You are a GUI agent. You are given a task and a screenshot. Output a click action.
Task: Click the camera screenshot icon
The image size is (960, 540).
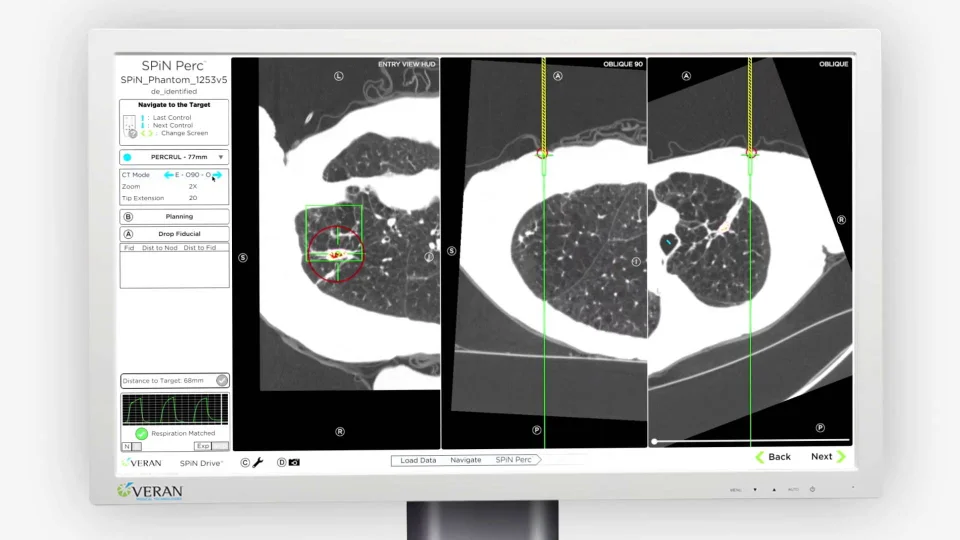(x=294, y=463)
